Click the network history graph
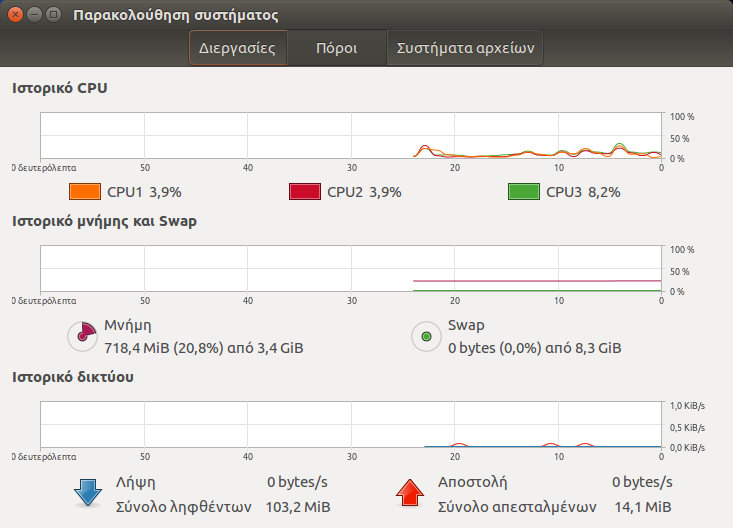Viewport: 733px width, 528px height. (x=351, y=425)
